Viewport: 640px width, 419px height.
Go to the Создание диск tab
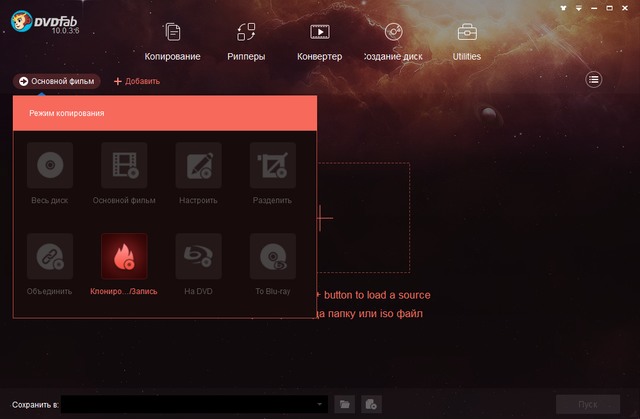(x=394, y=41)
